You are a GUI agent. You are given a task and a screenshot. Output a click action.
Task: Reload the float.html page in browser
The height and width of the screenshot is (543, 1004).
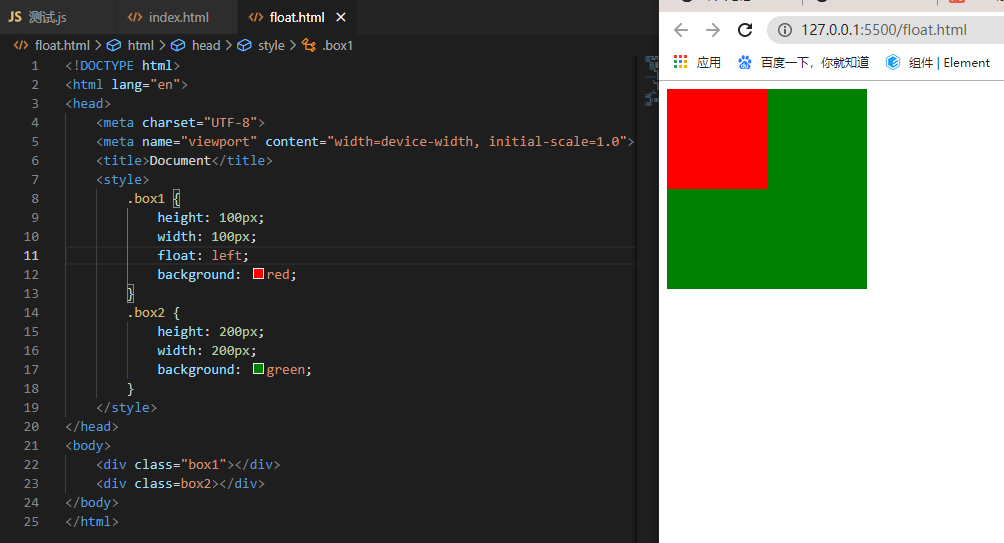point(745,30)
